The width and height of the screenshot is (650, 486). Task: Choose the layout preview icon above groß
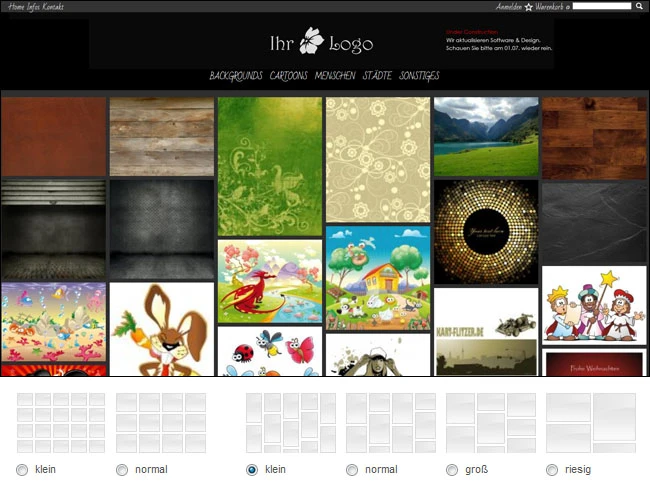click(x=491, y=423)
